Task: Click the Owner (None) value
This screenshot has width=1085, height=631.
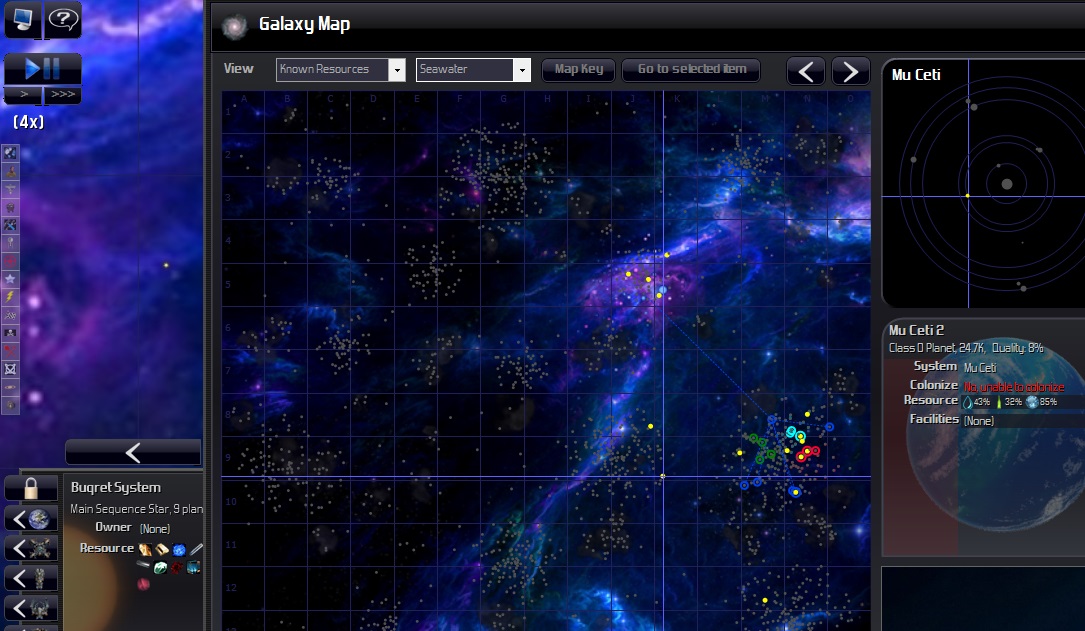Action: (x=154, y=528)
